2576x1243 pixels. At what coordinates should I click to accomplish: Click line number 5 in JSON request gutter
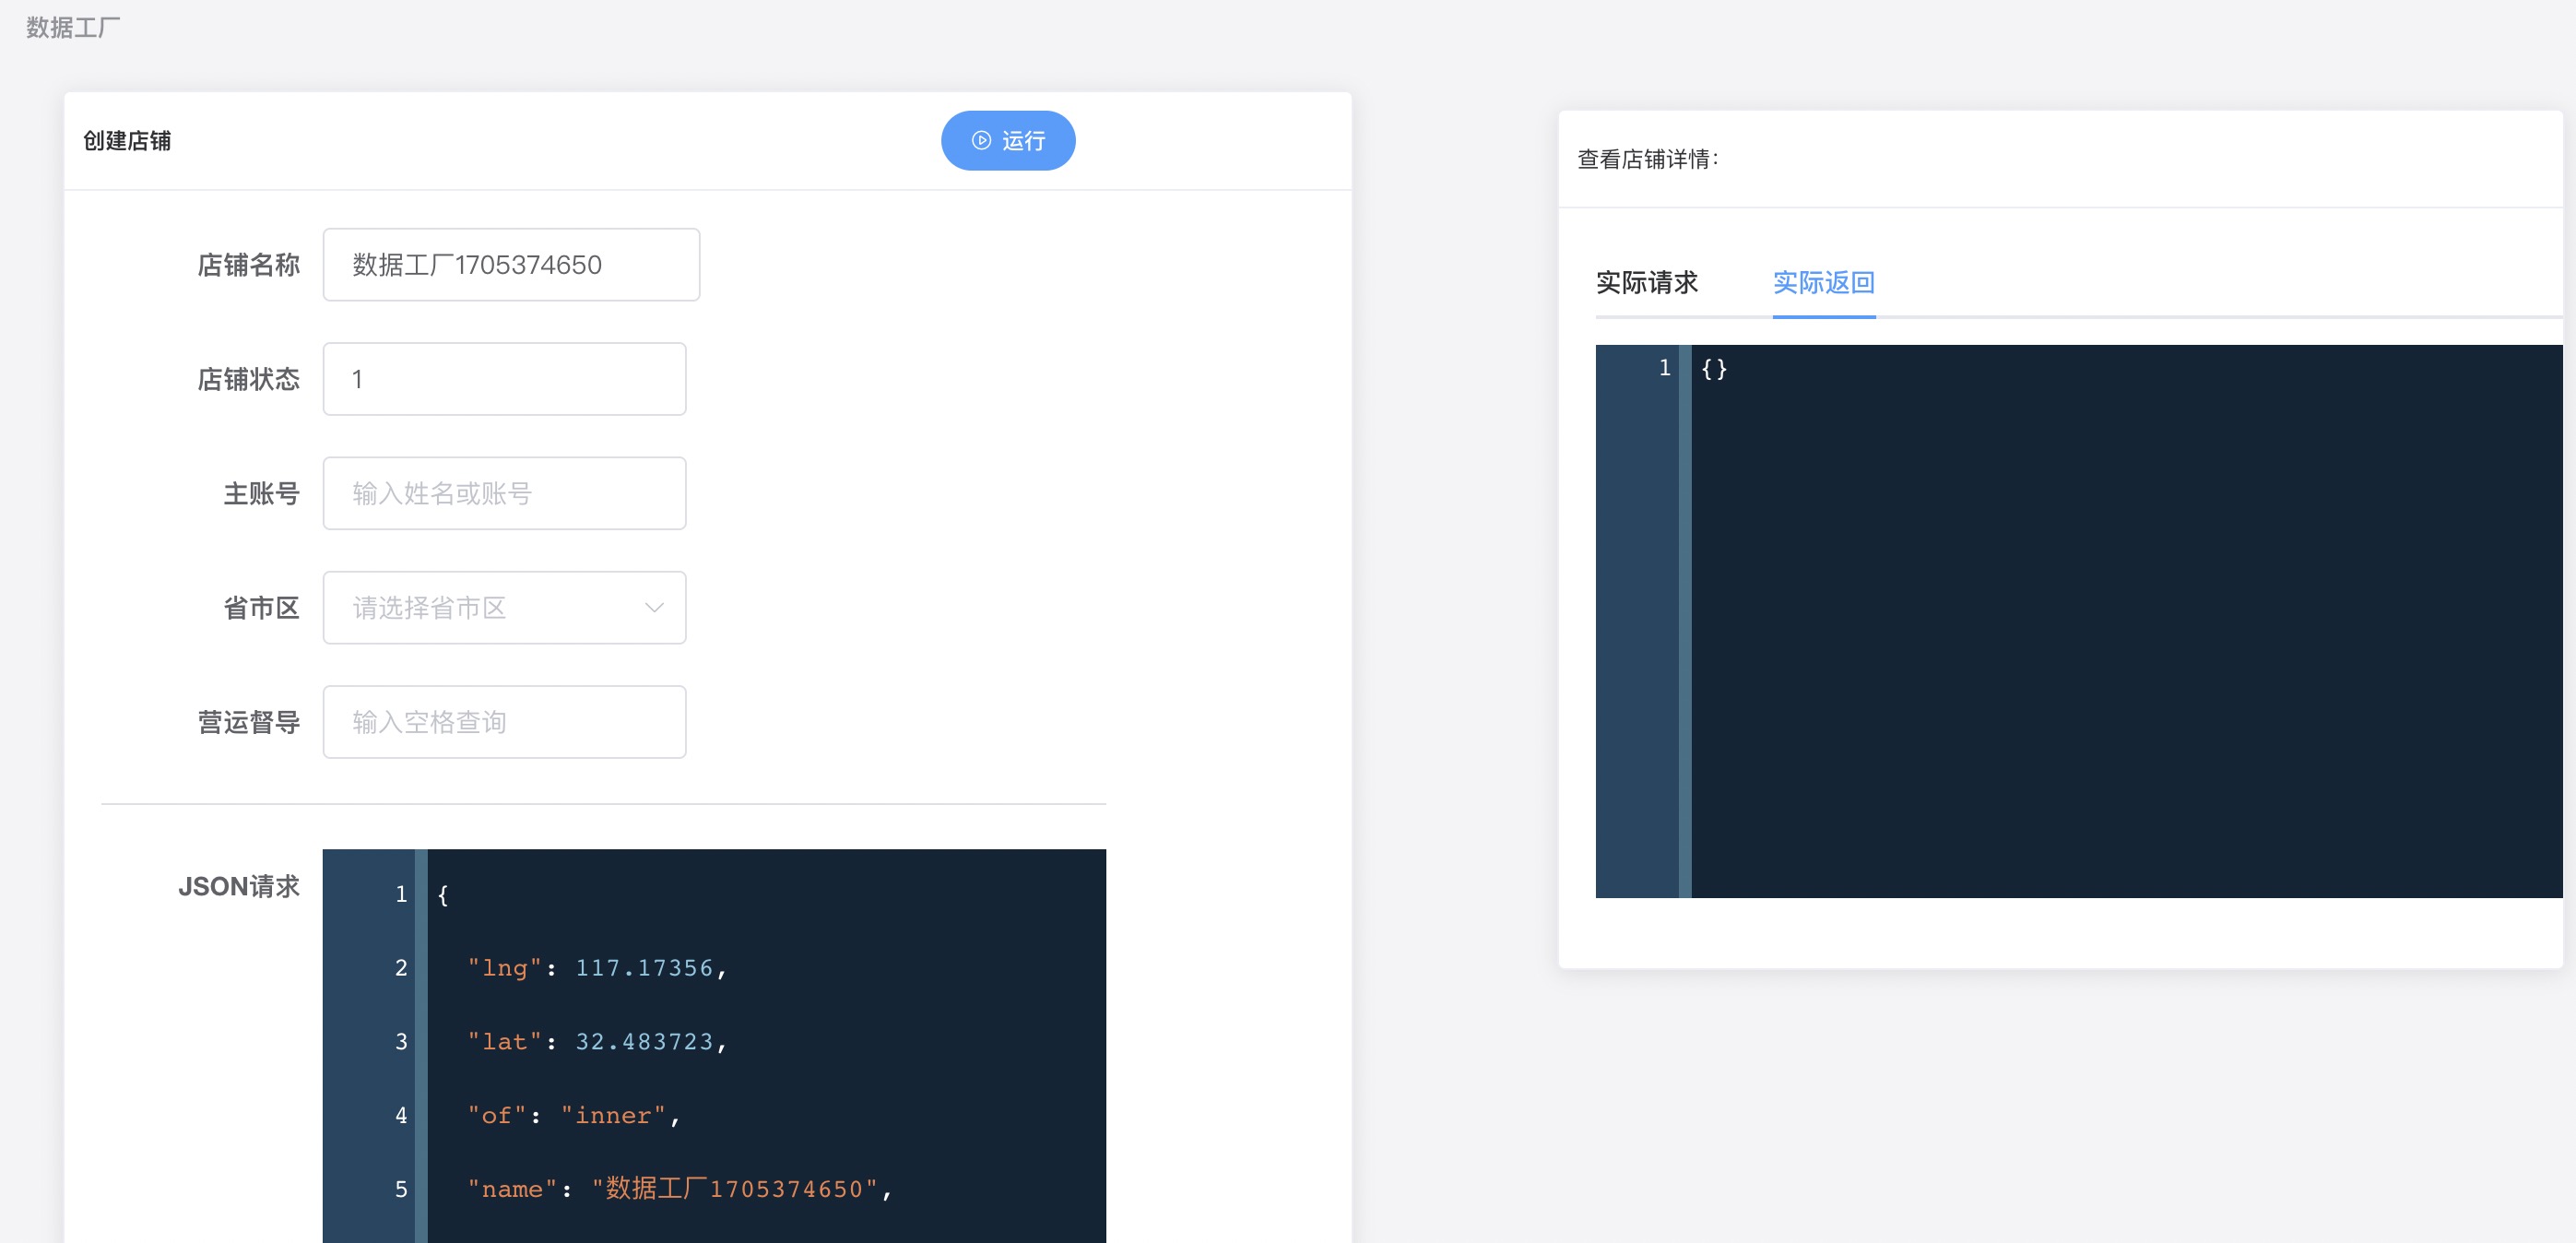pyautogui.click(x=401, y=1189)
